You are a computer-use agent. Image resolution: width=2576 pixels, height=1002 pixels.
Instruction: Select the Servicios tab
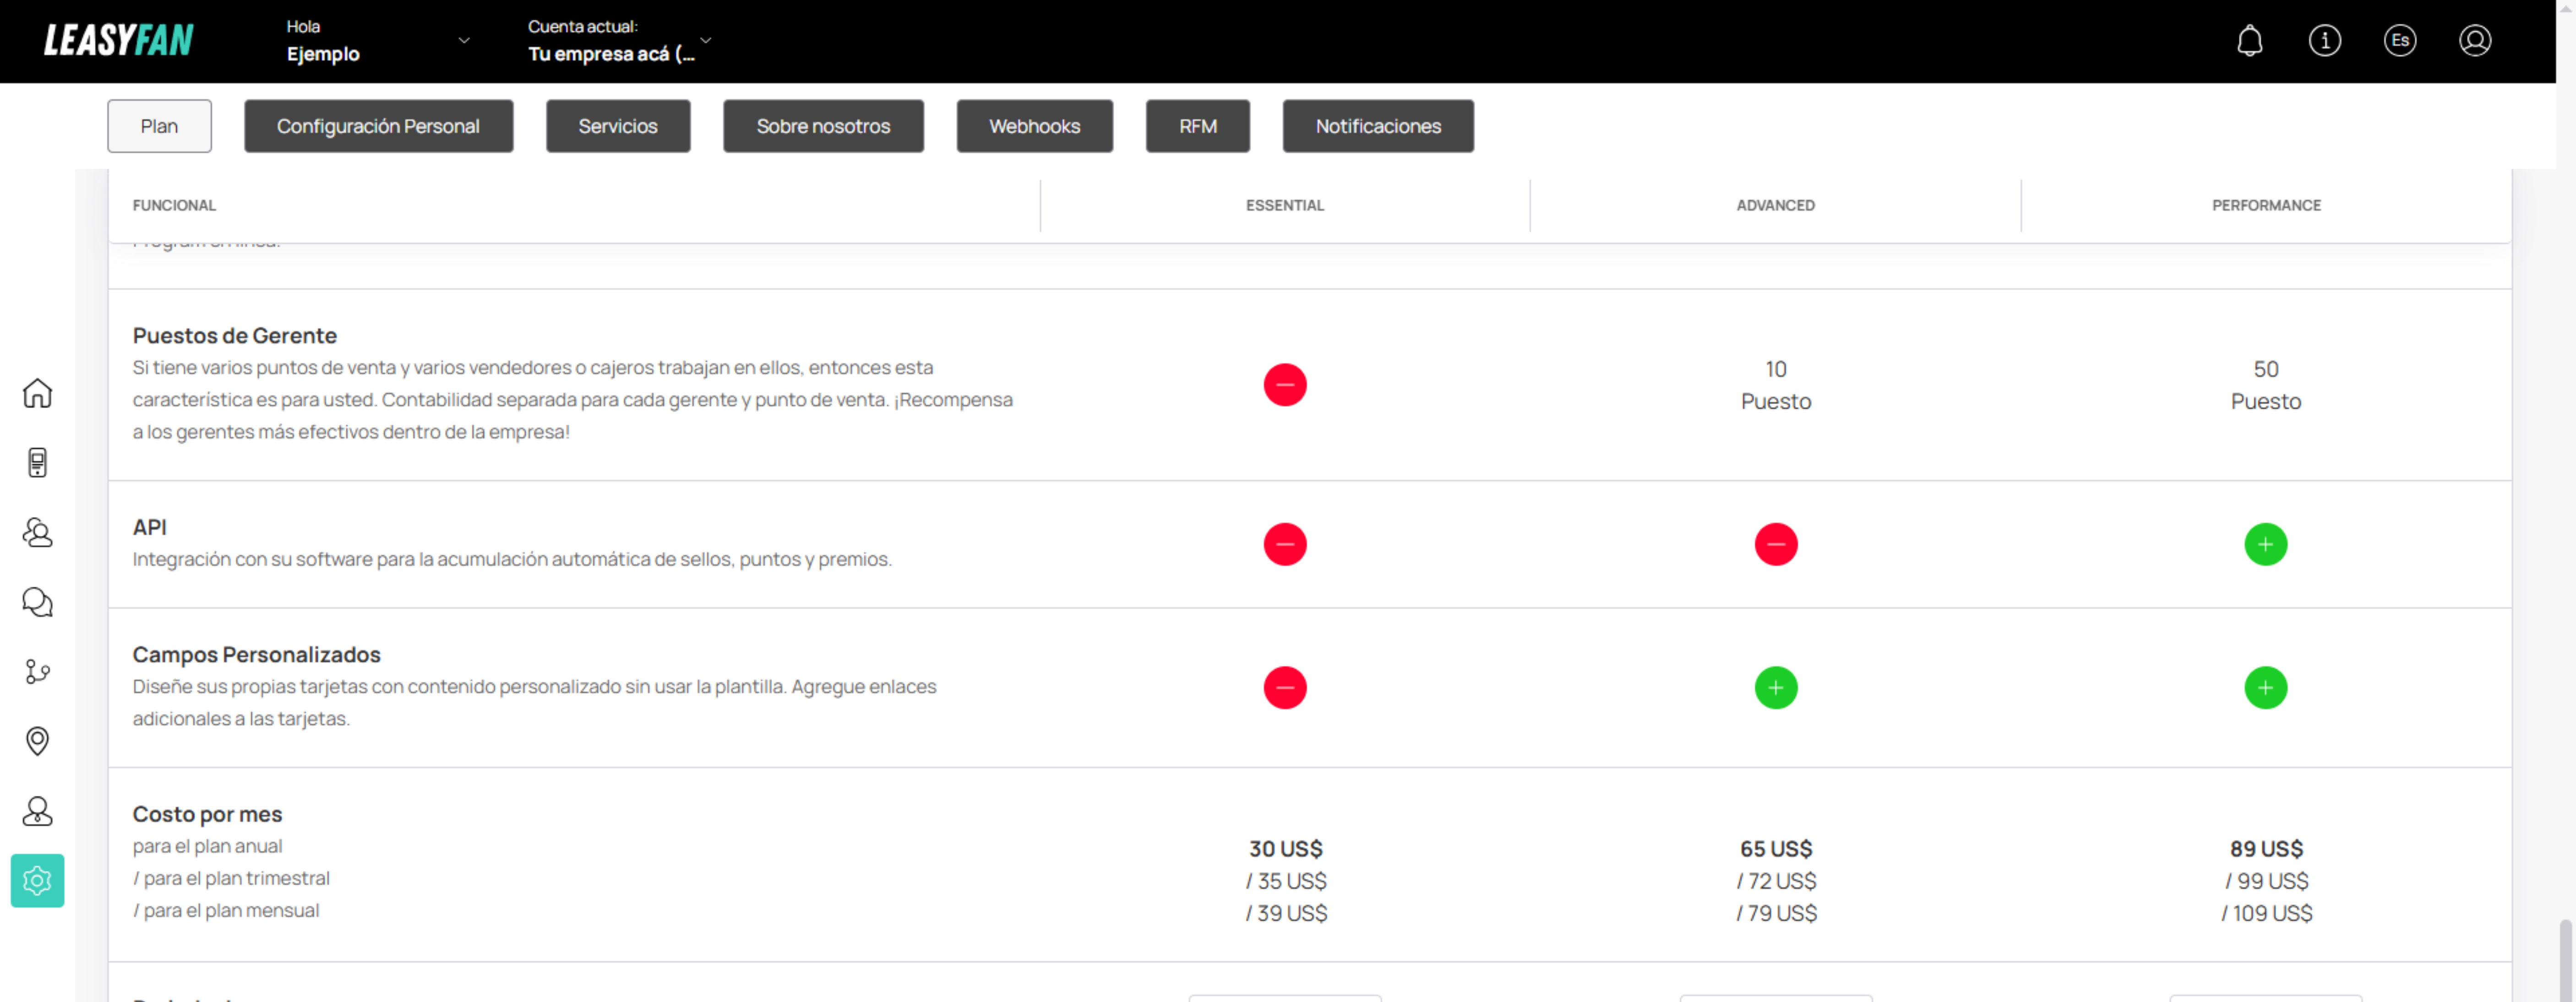(618, 126)
